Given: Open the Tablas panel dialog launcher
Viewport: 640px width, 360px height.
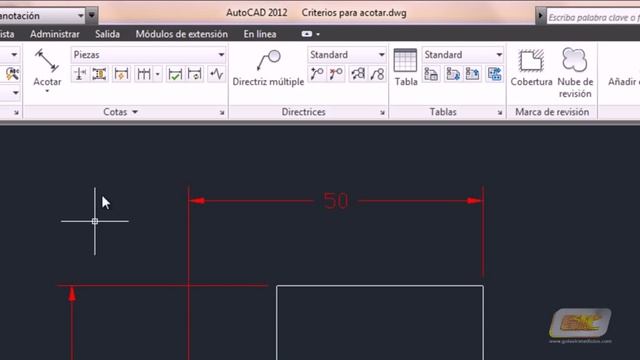Looking at the screenshot, I should click(x=500, y=113).
